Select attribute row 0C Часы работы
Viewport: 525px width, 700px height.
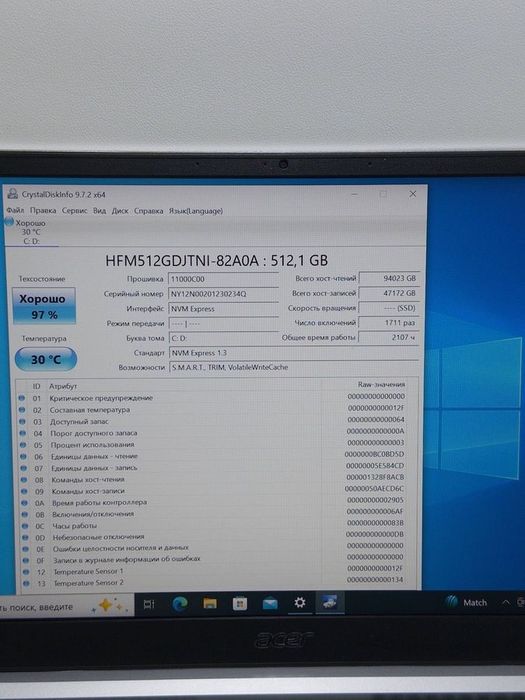coord(218,525)
